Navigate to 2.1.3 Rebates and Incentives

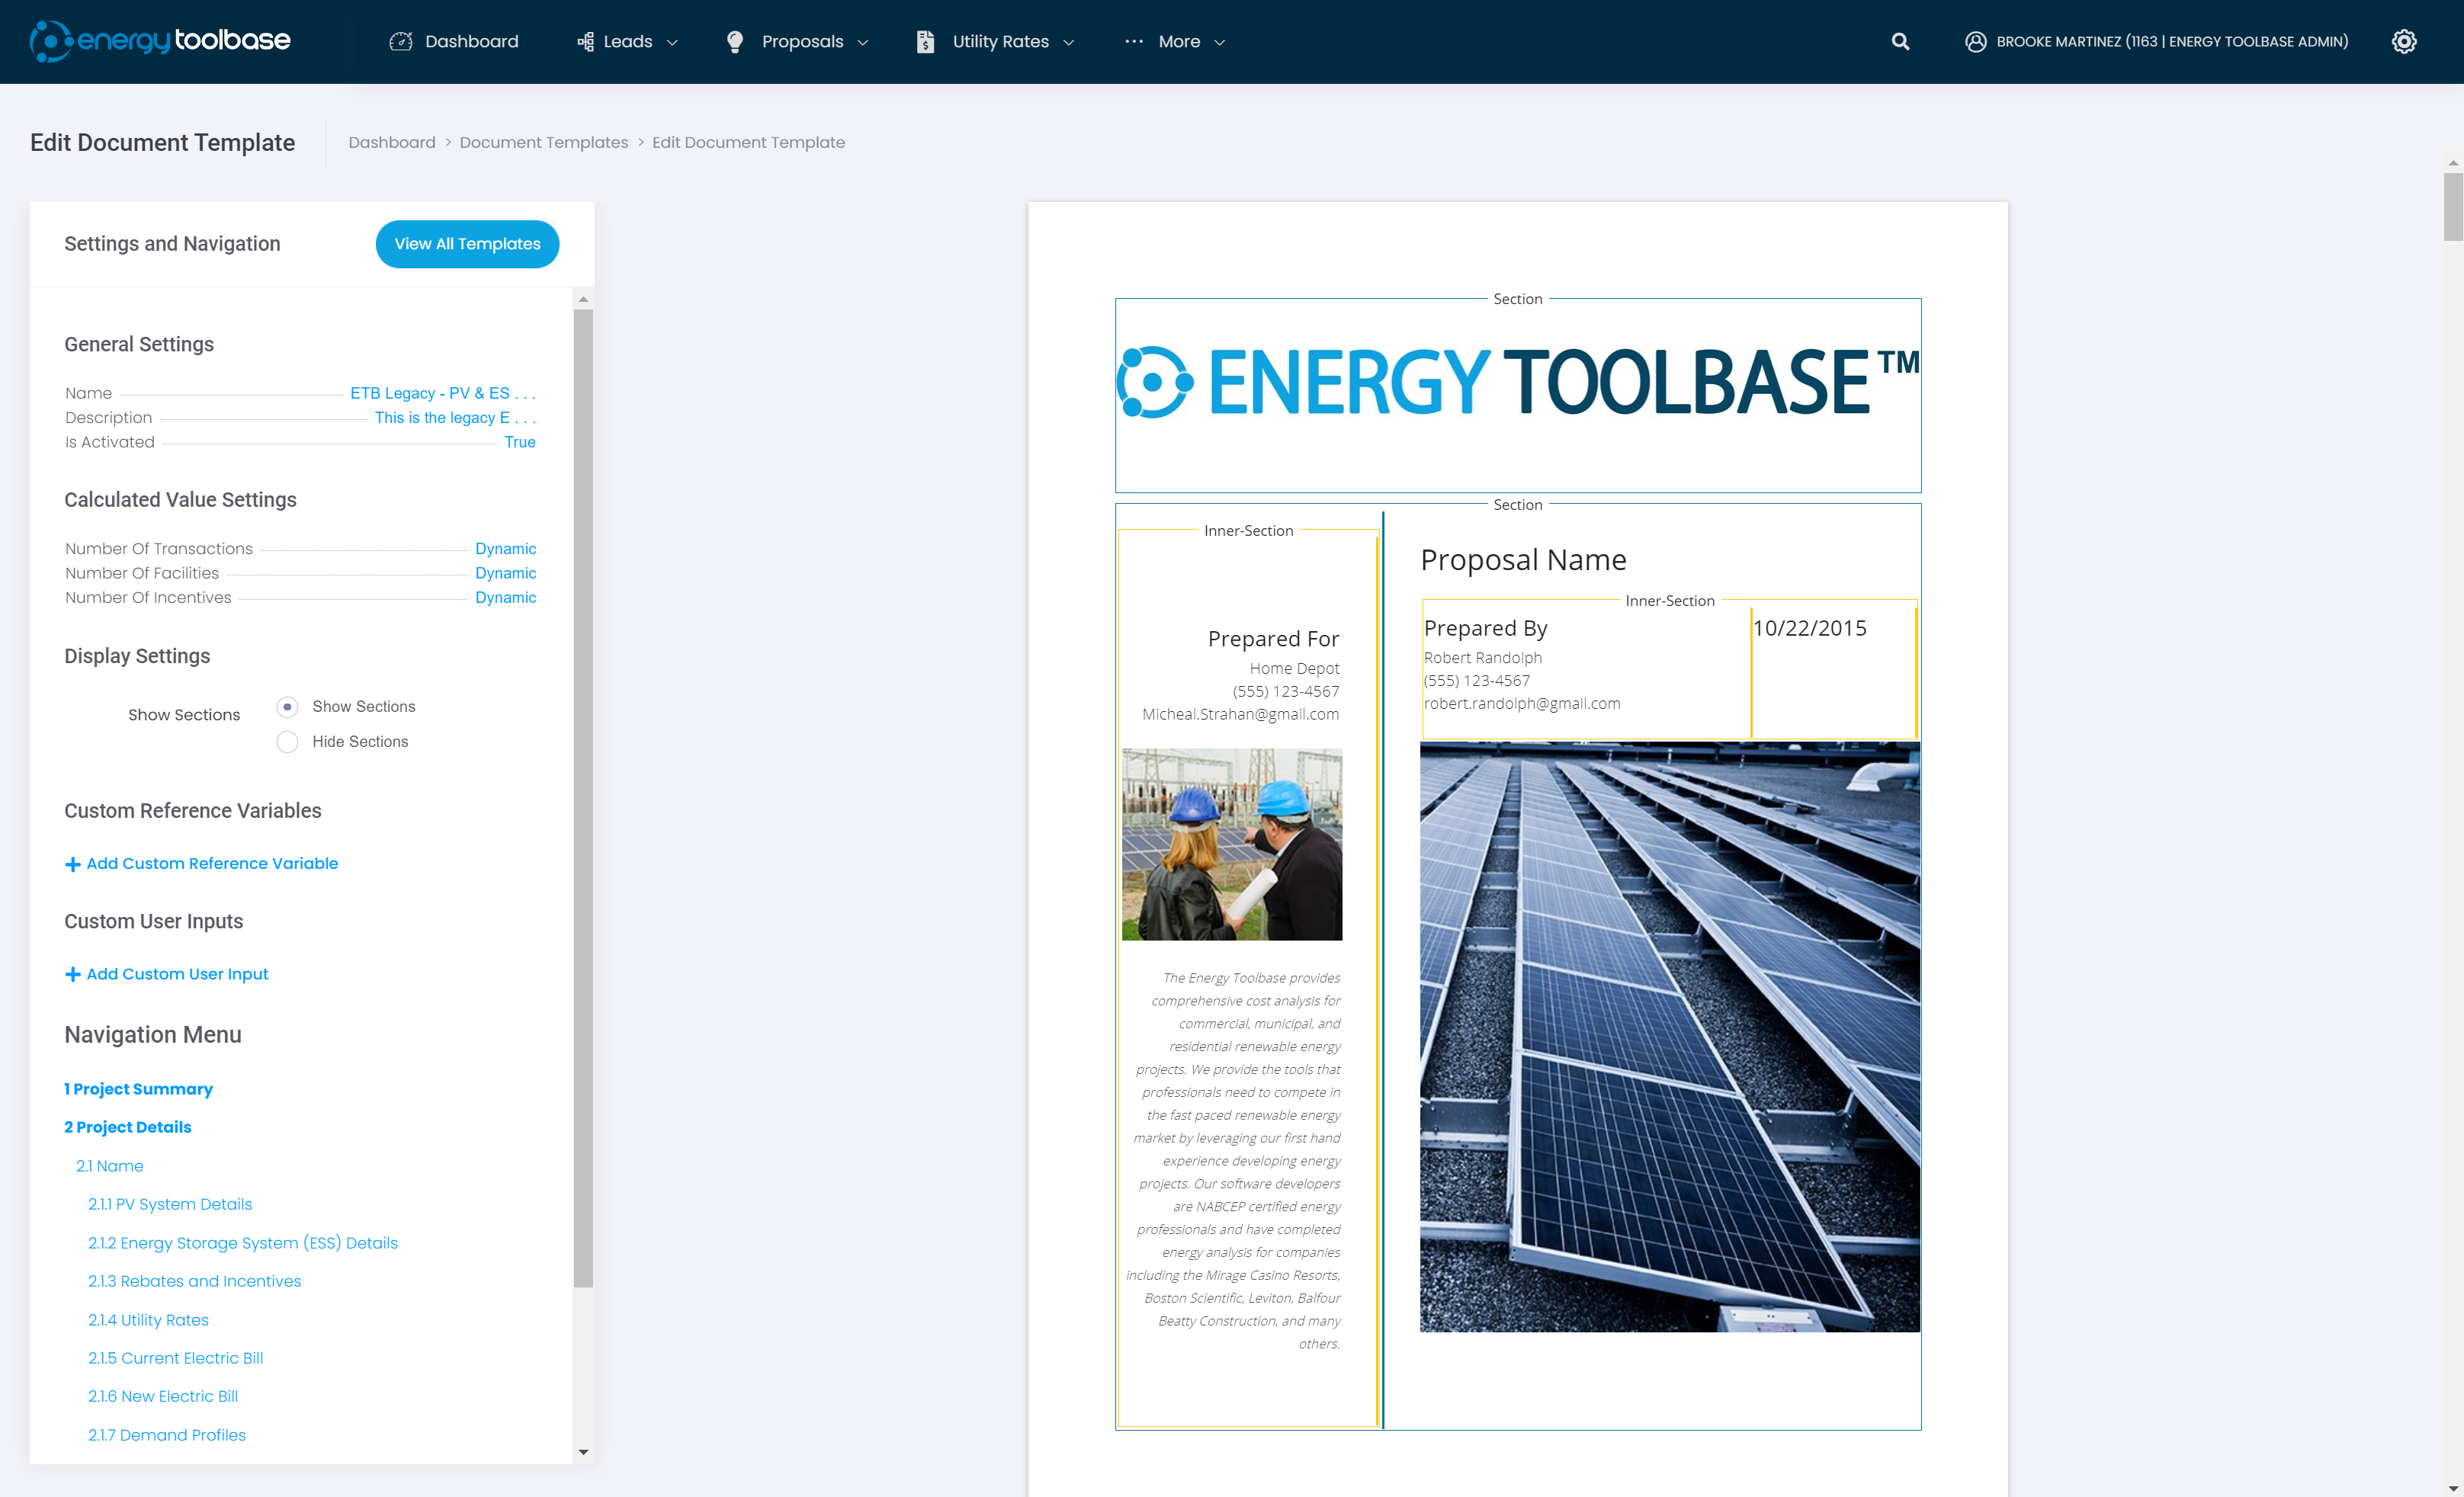click(x=194, y=1282)
